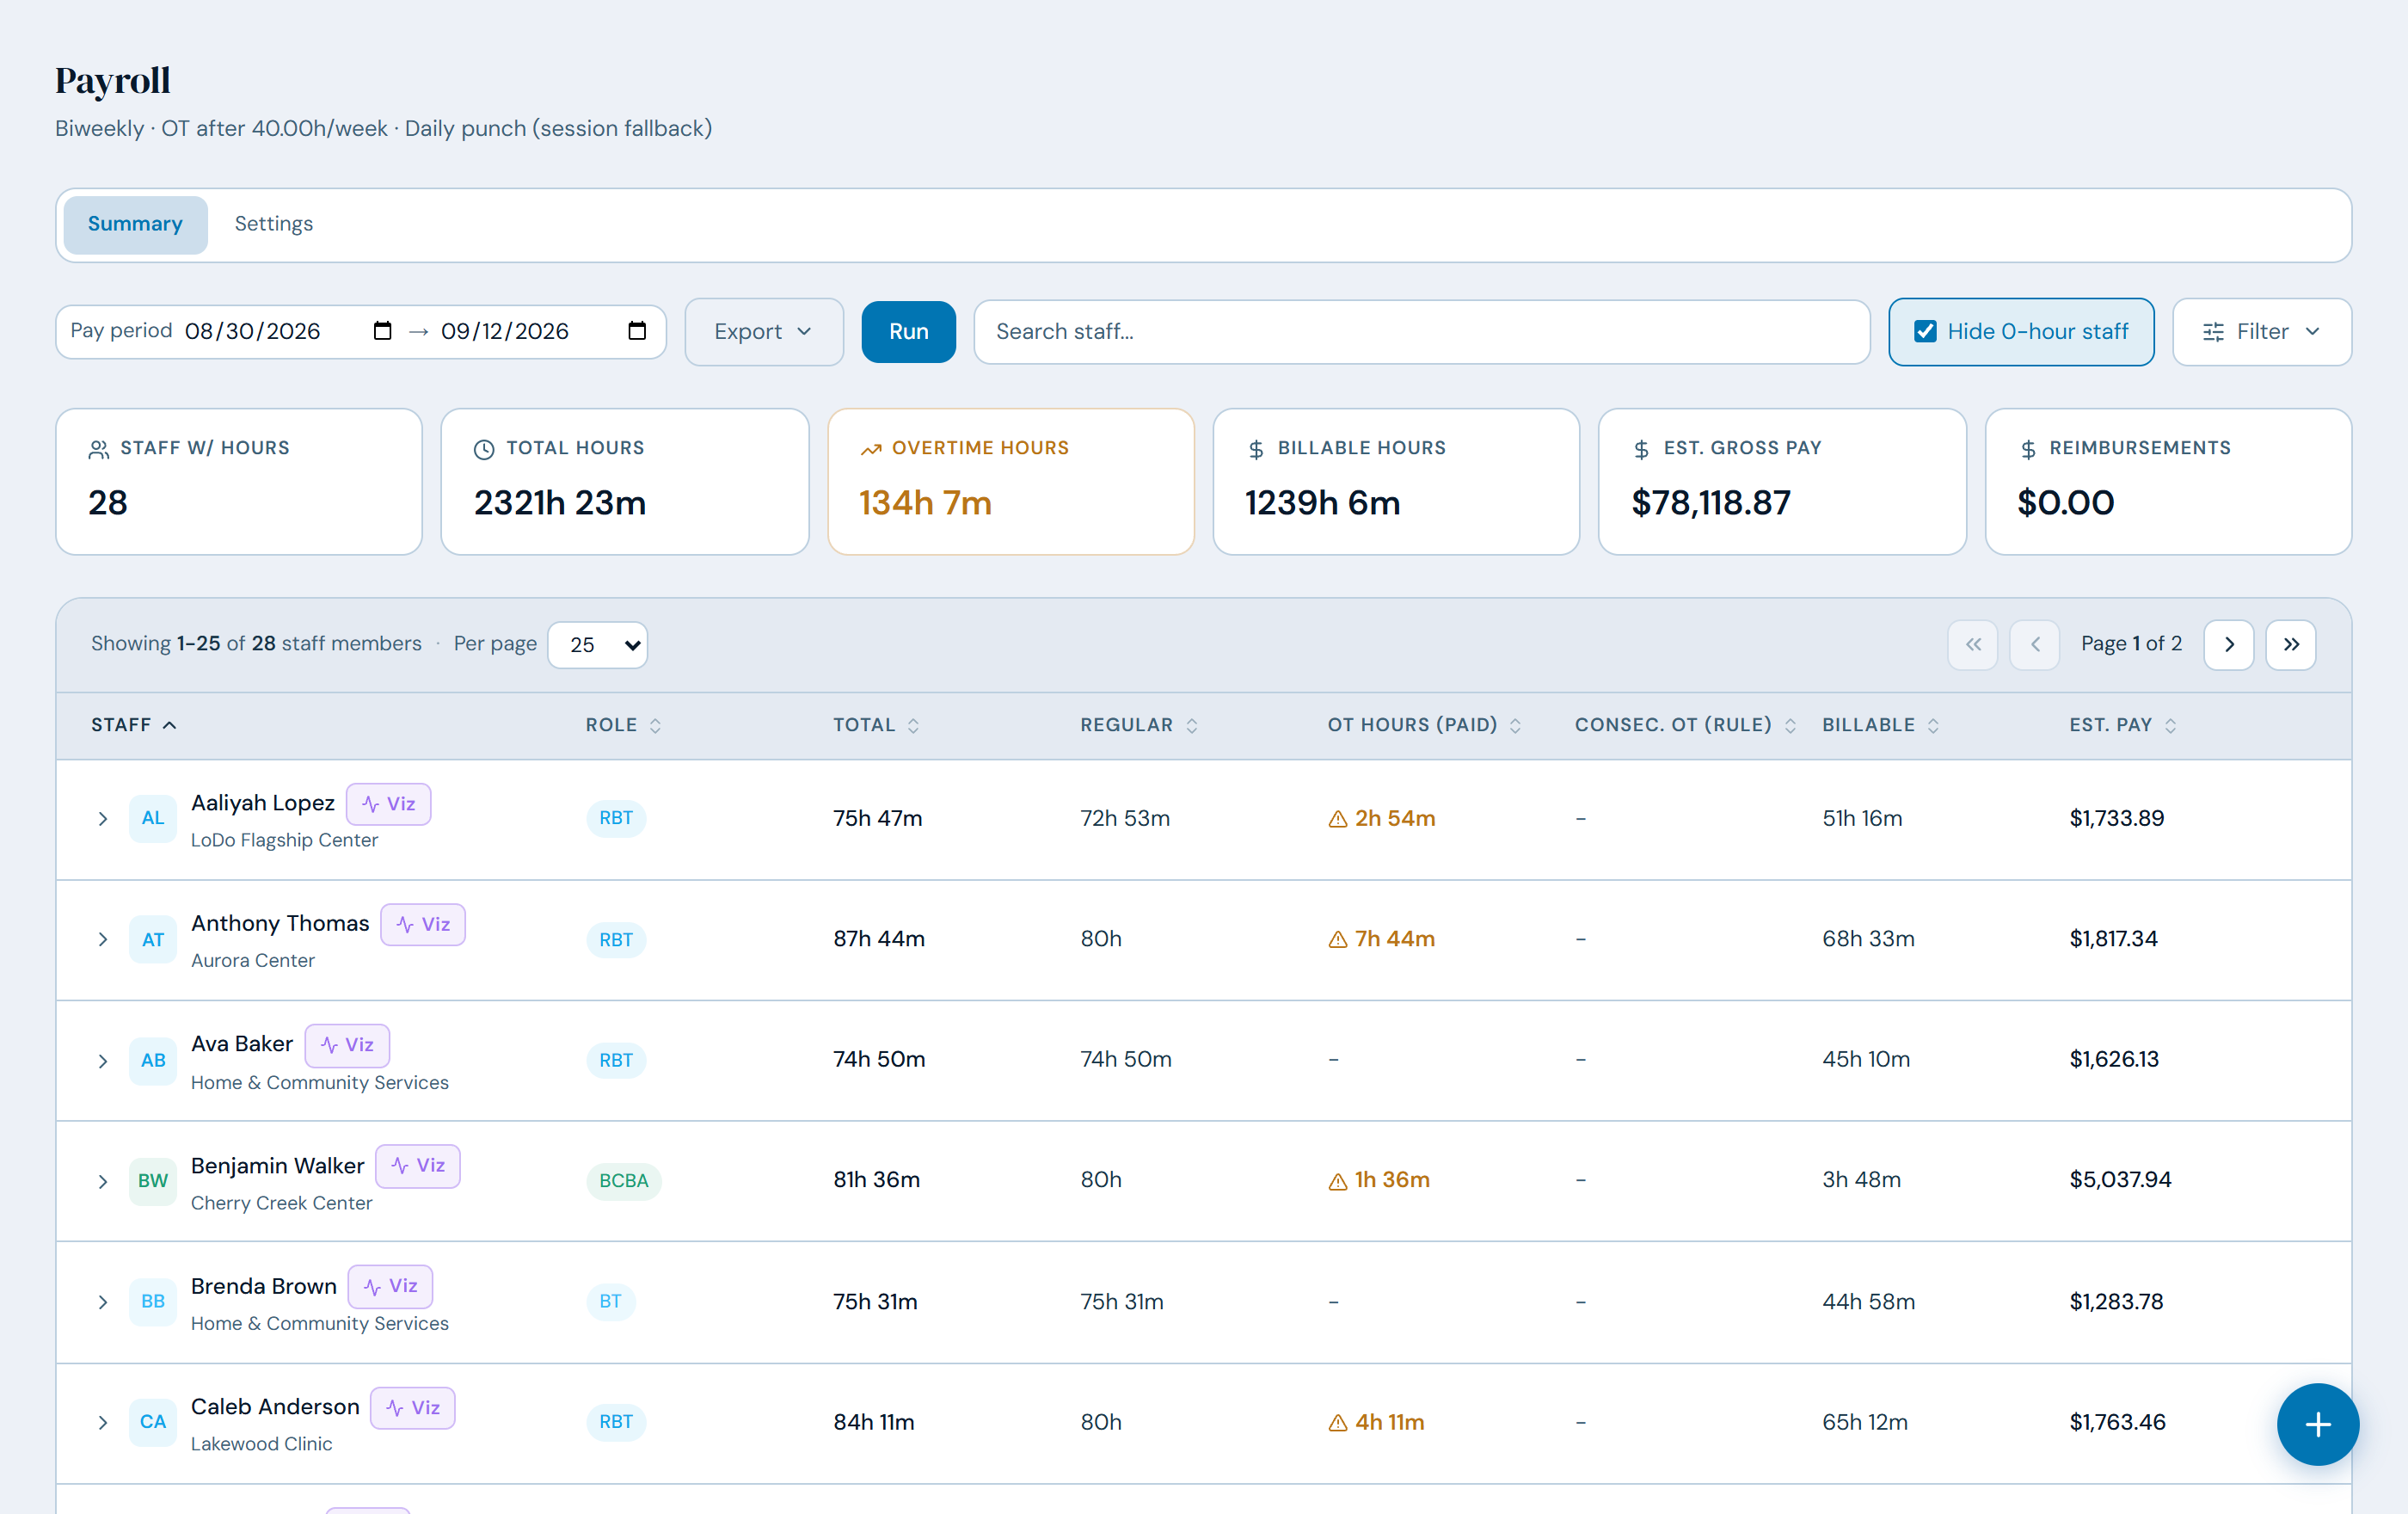
Task: Click the overtime warning icon for Anthony Thomas
Action: [1337, 939]
